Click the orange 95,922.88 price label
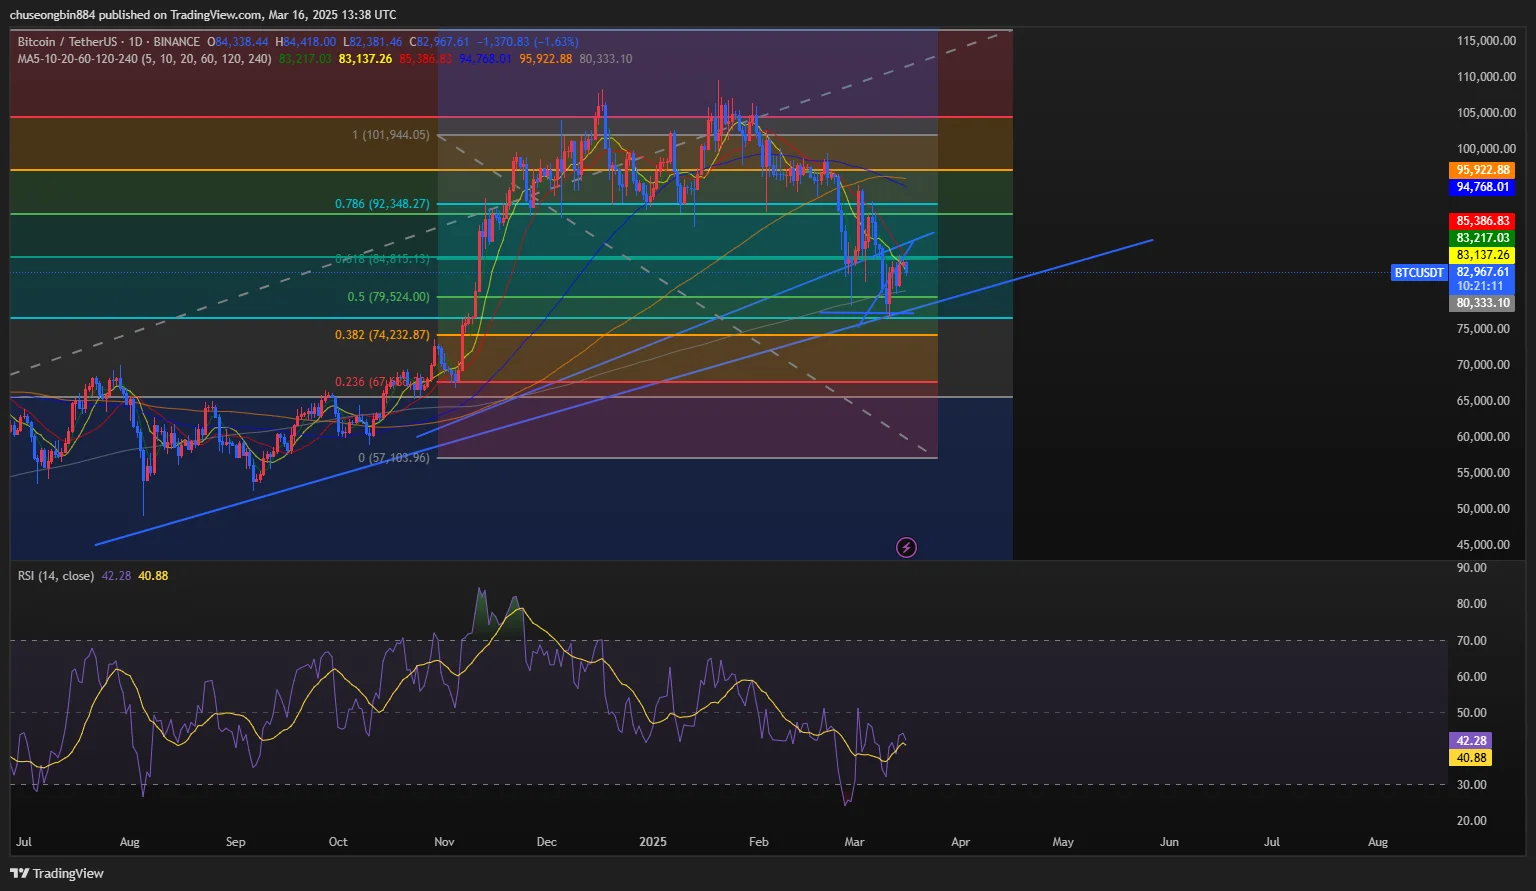 1482,170
